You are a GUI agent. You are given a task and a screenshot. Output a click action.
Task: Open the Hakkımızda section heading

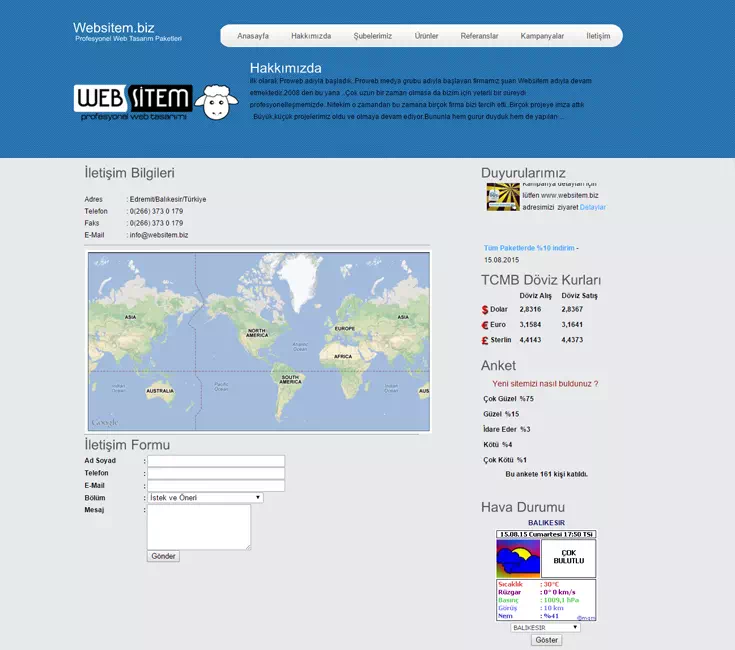click(285, 68)
